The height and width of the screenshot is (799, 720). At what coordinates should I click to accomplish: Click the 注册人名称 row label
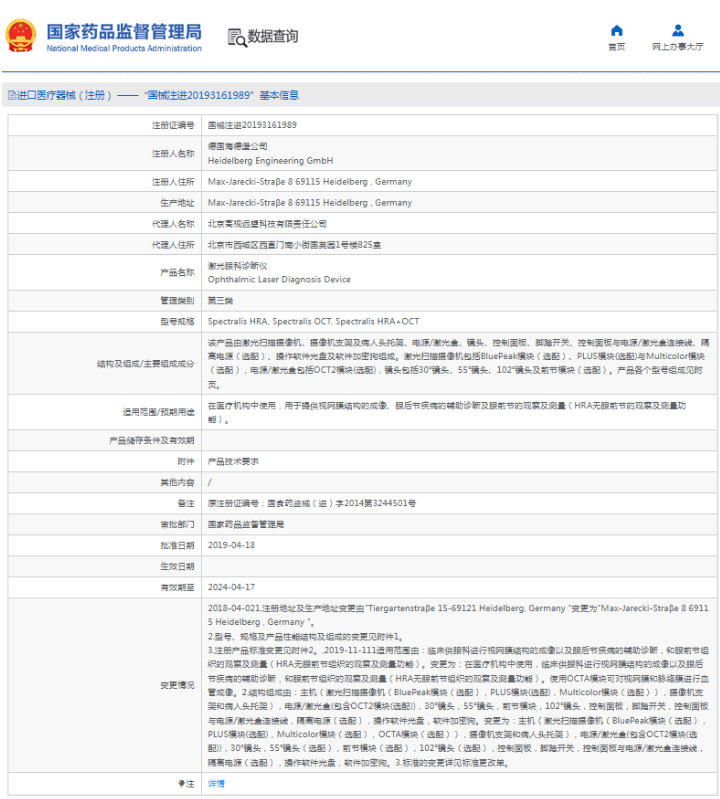(x=173, y=153)
